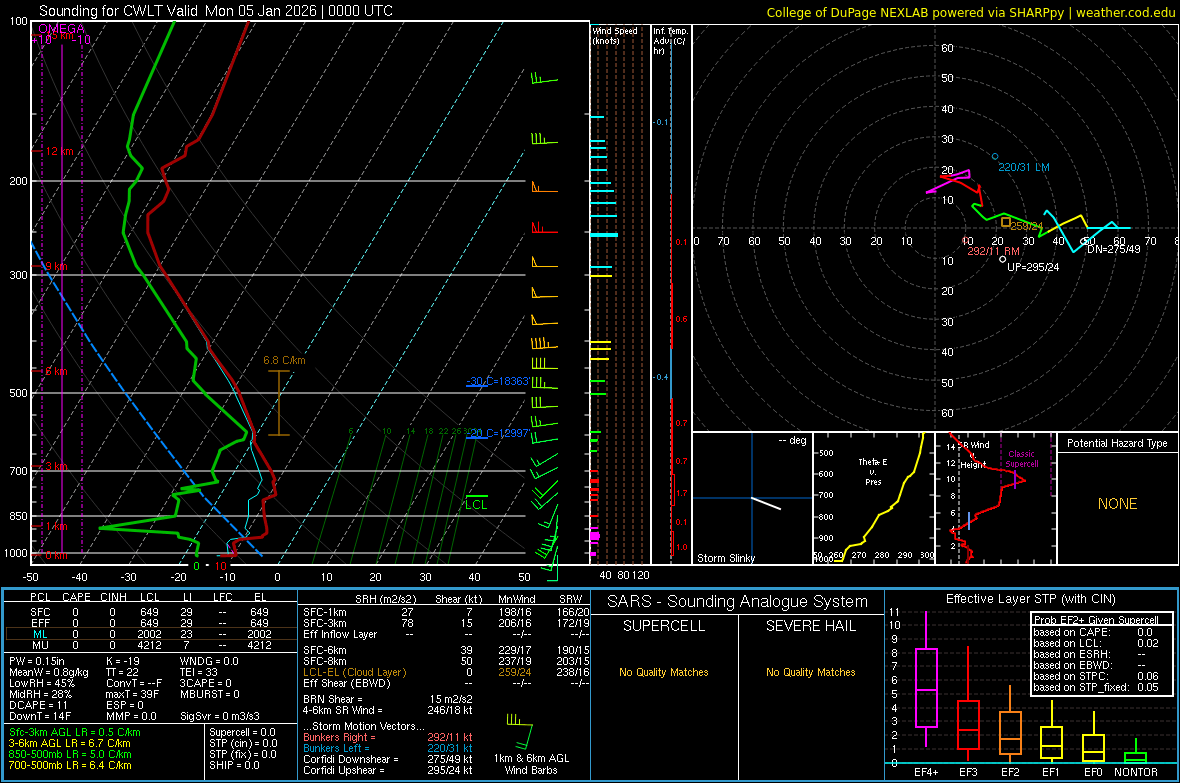Click the Bunkers left circle marker labeled 220/31 LM
This screenshot has height=783, width=1180.
(x=995, y=157)
